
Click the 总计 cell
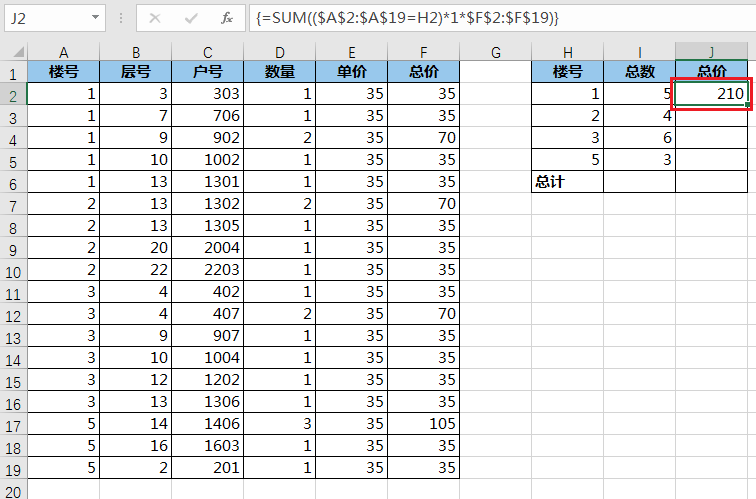(567, 182)
